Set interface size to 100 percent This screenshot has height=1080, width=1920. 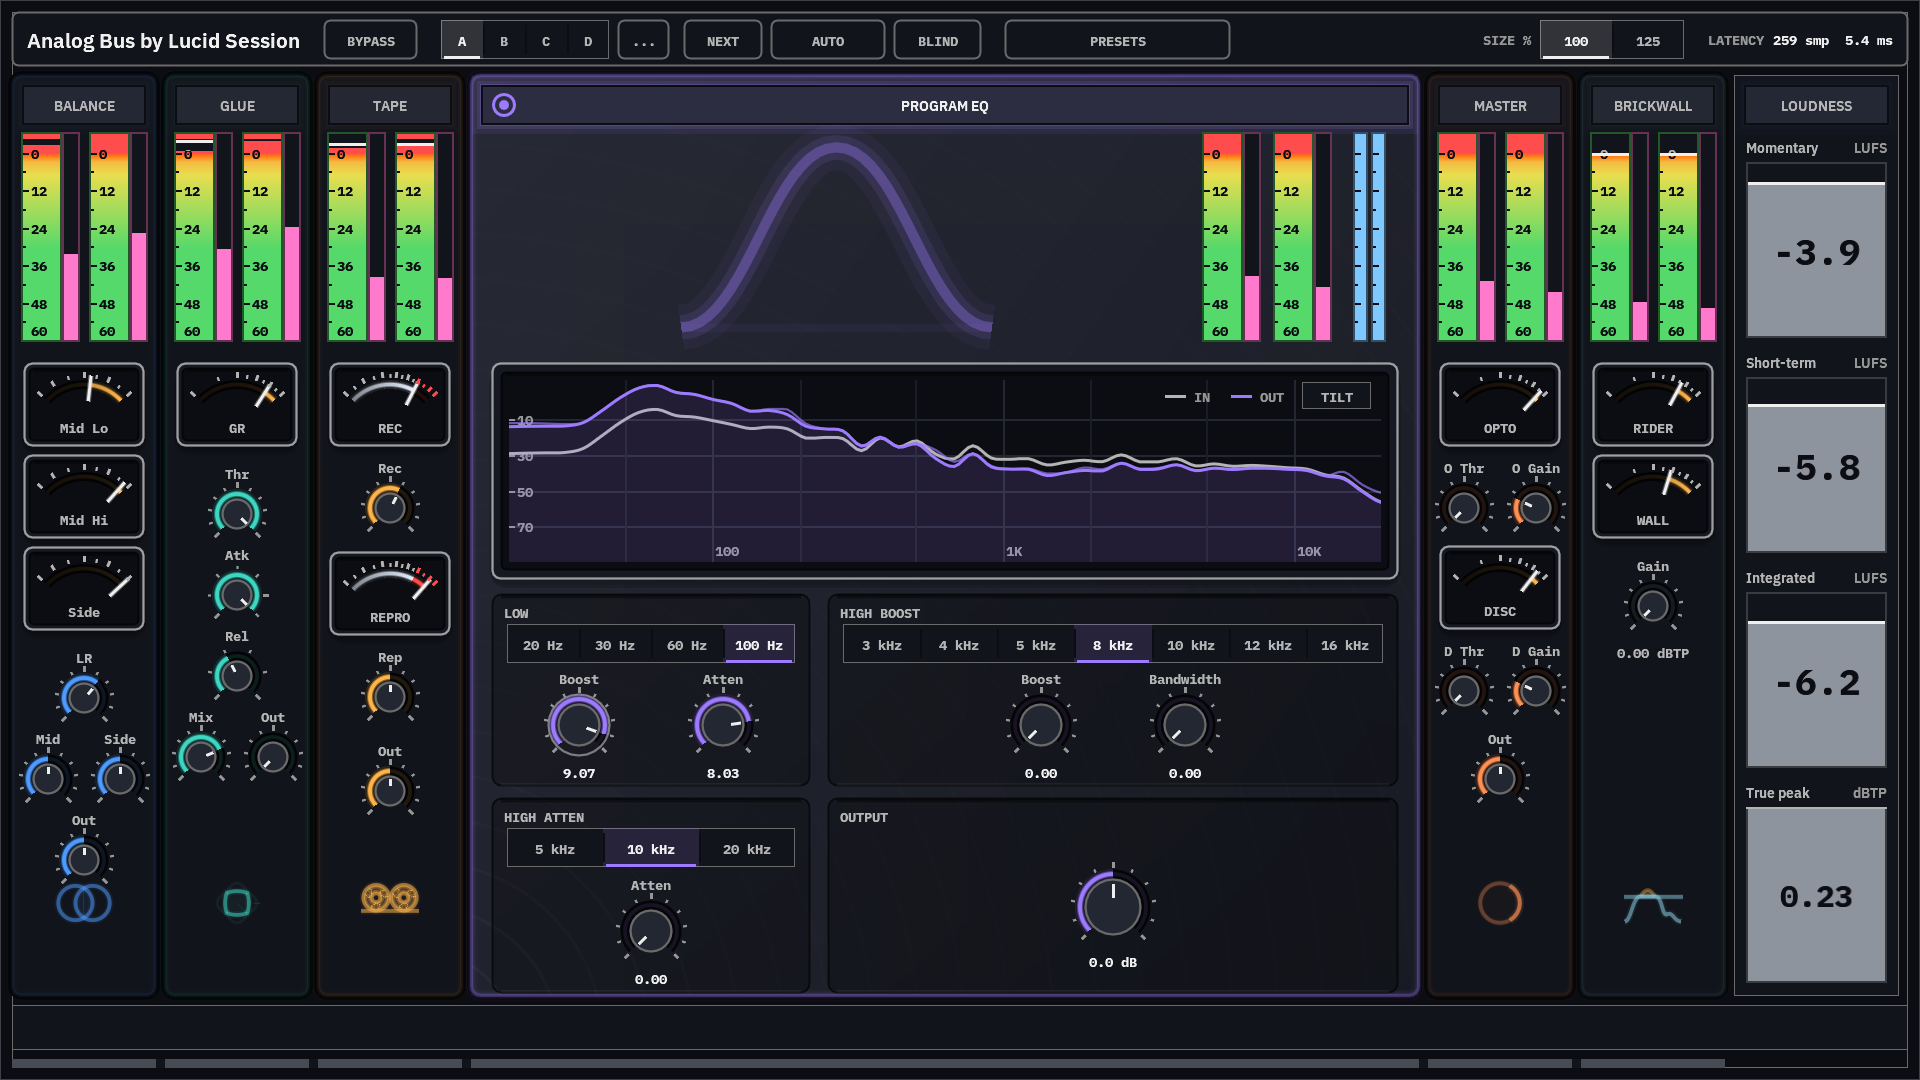[x=1576, y=41]
